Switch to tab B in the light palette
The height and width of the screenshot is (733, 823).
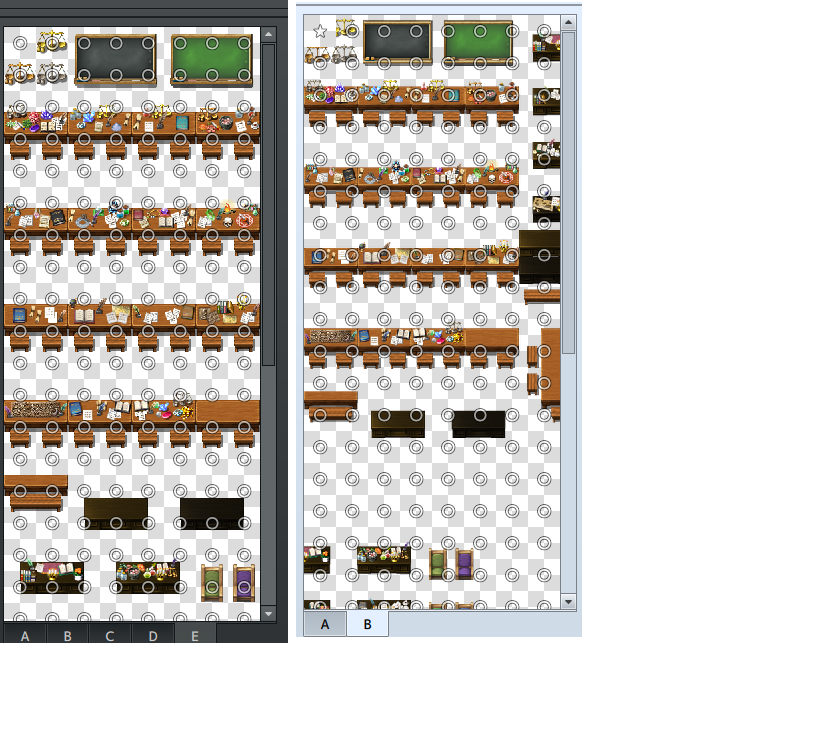coord(367,624)
